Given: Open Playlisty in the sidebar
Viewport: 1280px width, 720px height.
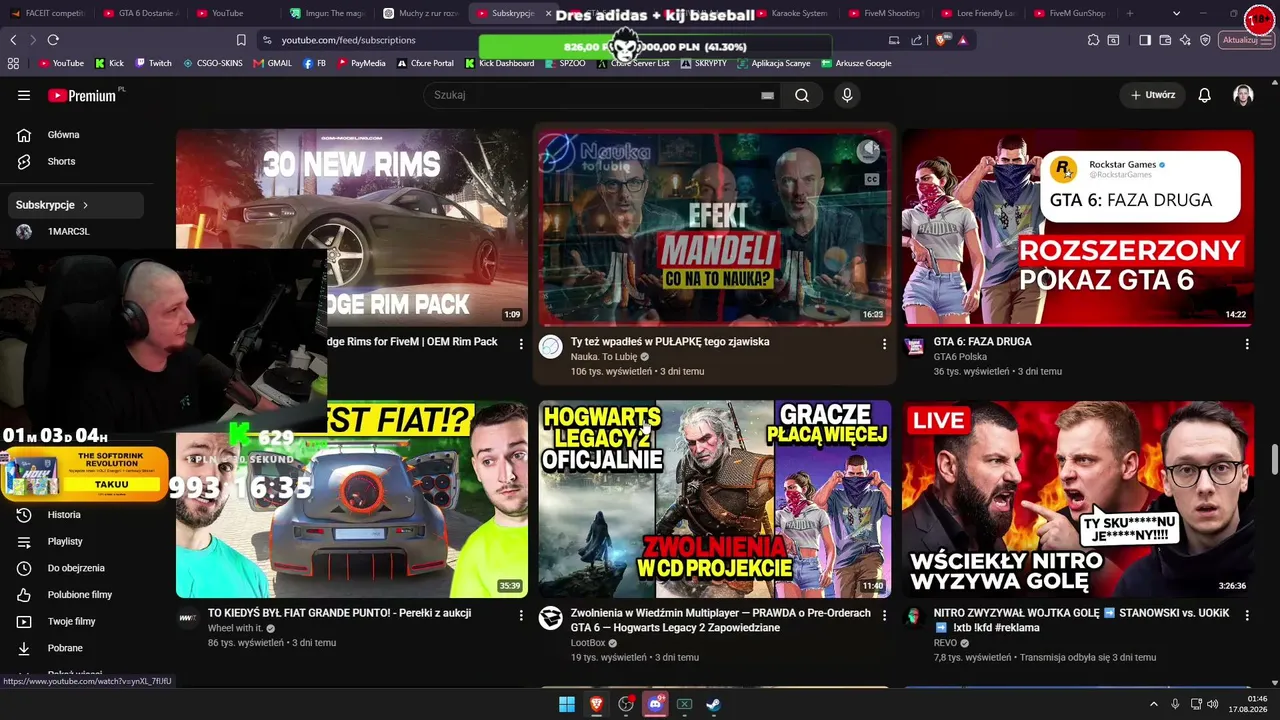Looking at the screenshot, I should [65, 541].
